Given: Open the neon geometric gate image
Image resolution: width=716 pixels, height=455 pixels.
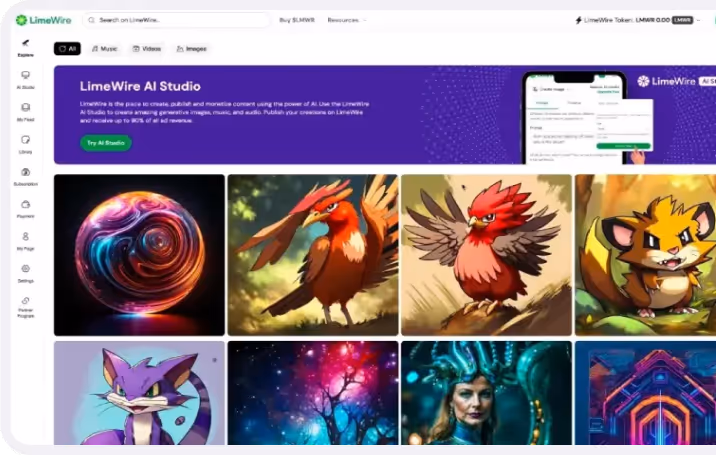Looking at the screenshot, I should [645, 393].
